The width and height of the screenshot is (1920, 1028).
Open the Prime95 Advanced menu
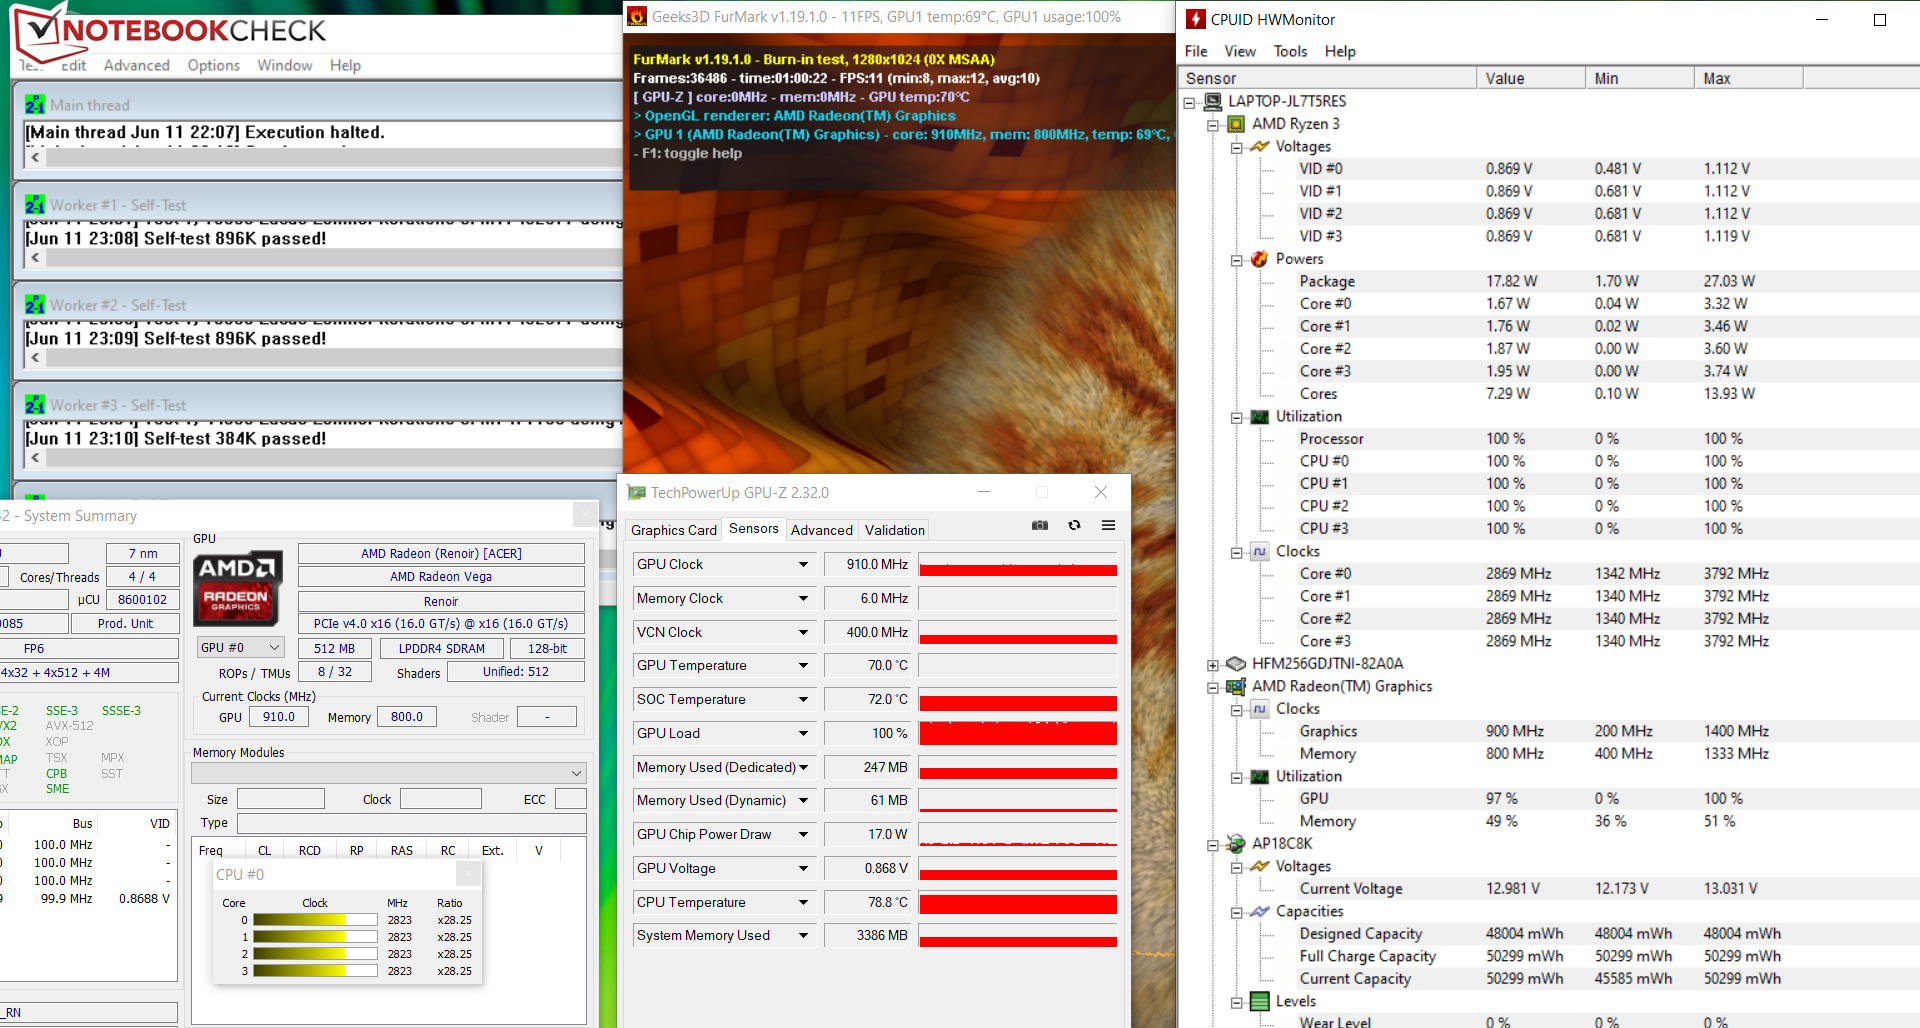coord(137,65)
